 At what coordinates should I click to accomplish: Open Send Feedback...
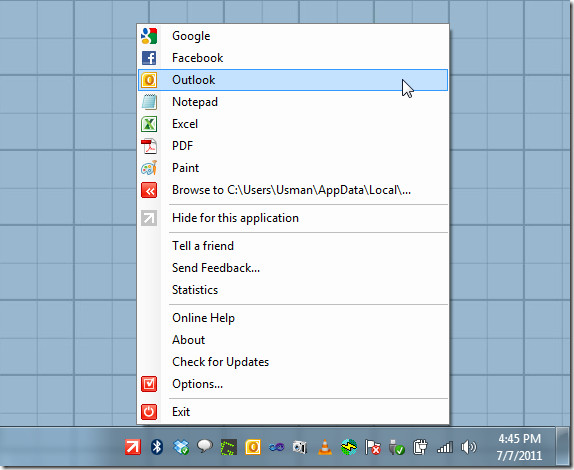click(x=293, y=268)
